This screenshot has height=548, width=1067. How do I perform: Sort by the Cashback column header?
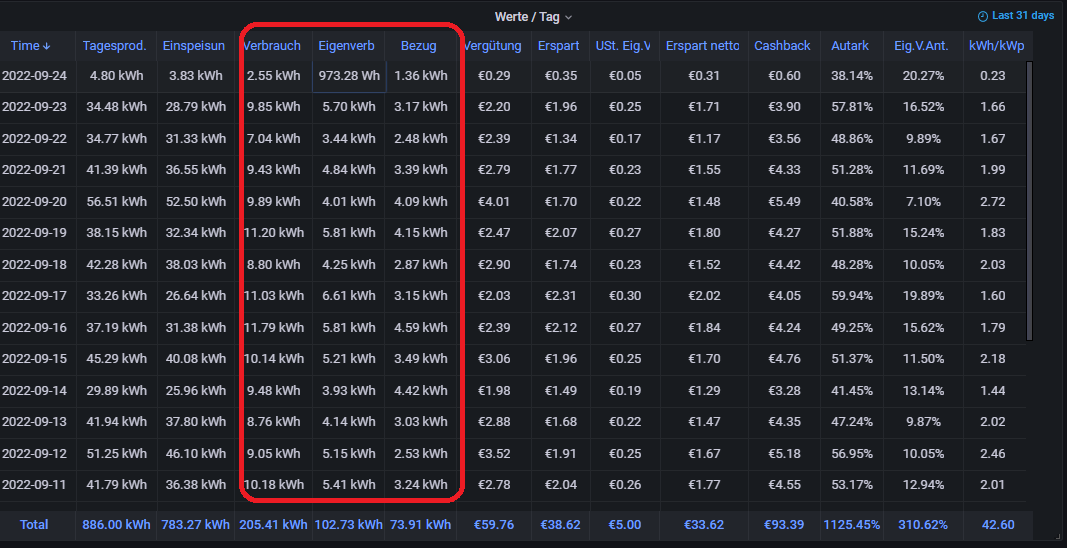(x=782, y=46)
